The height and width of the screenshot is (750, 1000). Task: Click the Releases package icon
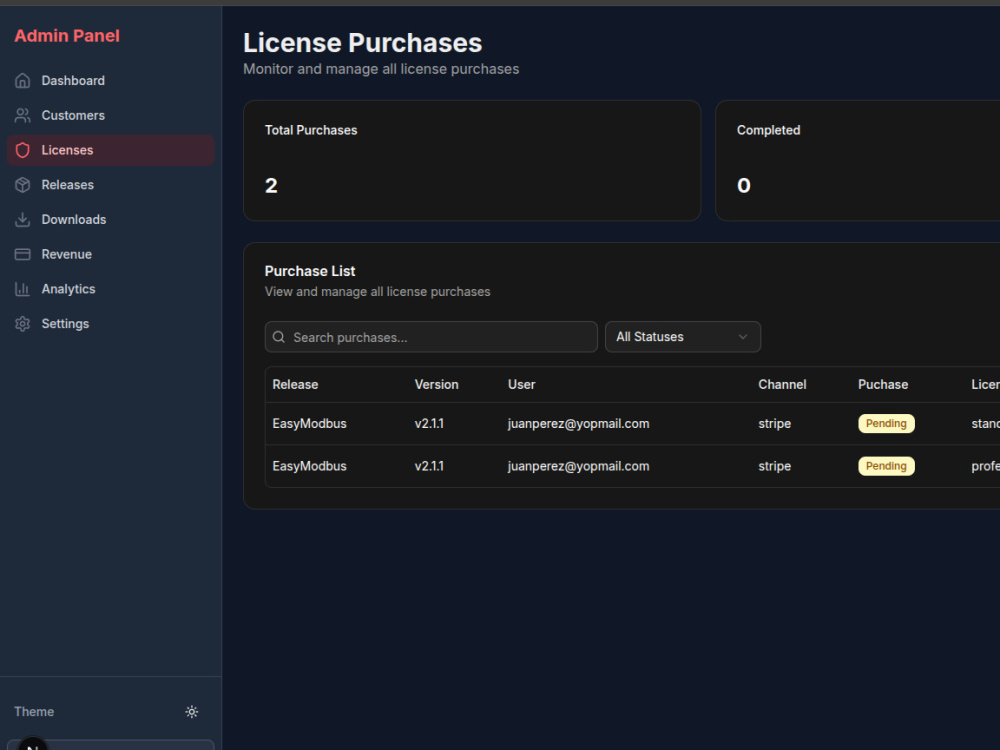(22, 185)
